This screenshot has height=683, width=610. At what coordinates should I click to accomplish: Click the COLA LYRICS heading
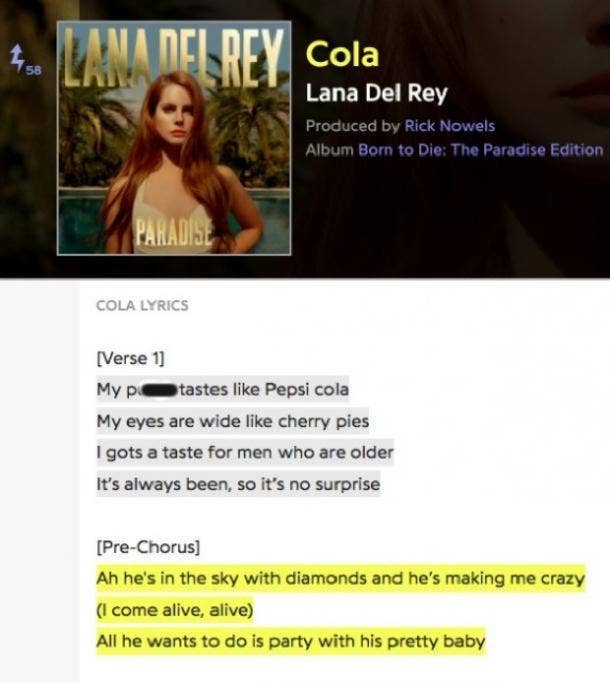coord(142,305)
